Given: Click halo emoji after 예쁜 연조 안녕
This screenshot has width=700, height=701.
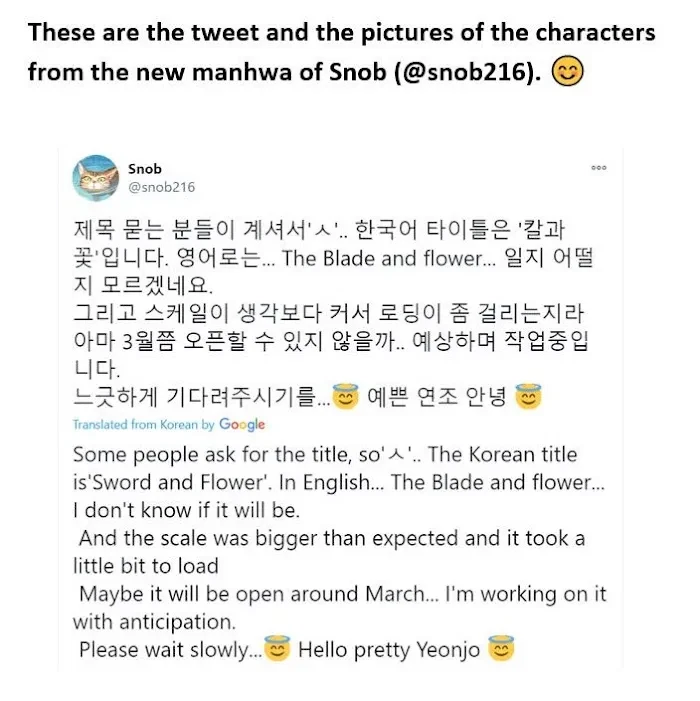Looking at the screenshot, I should (x=528, y=396).
